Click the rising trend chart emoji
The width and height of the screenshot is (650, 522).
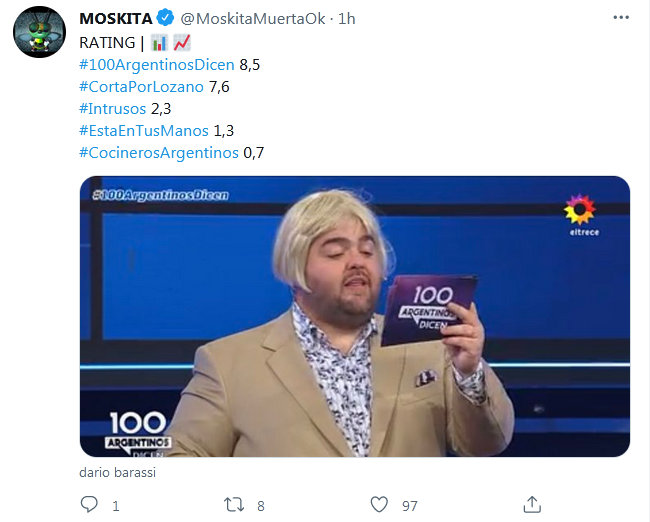click(x=182, y=43)
